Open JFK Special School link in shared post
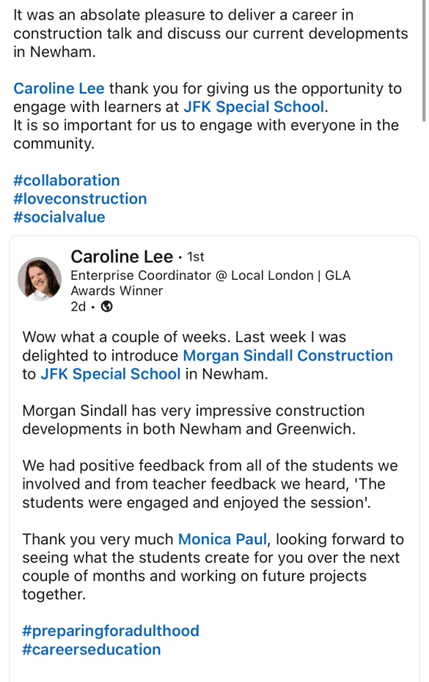Viewport: 429px width, 682px height. tap(111, 374)
